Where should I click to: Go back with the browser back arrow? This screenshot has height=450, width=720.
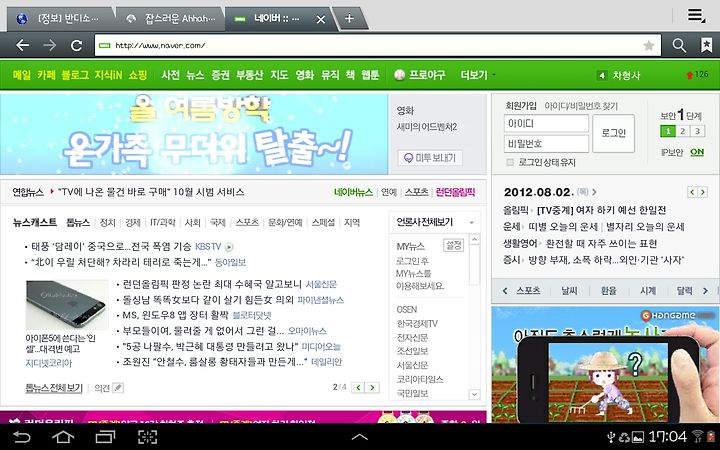[22, 45]
